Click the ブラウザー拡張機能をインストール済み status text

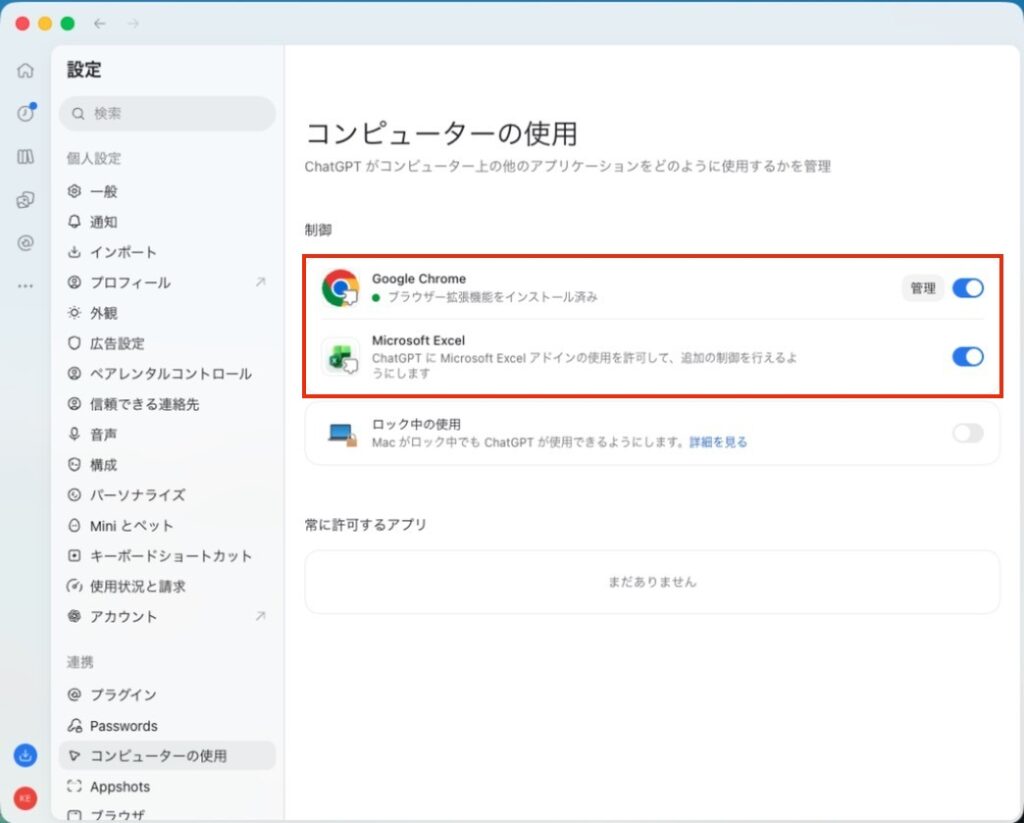coord(492,297)
